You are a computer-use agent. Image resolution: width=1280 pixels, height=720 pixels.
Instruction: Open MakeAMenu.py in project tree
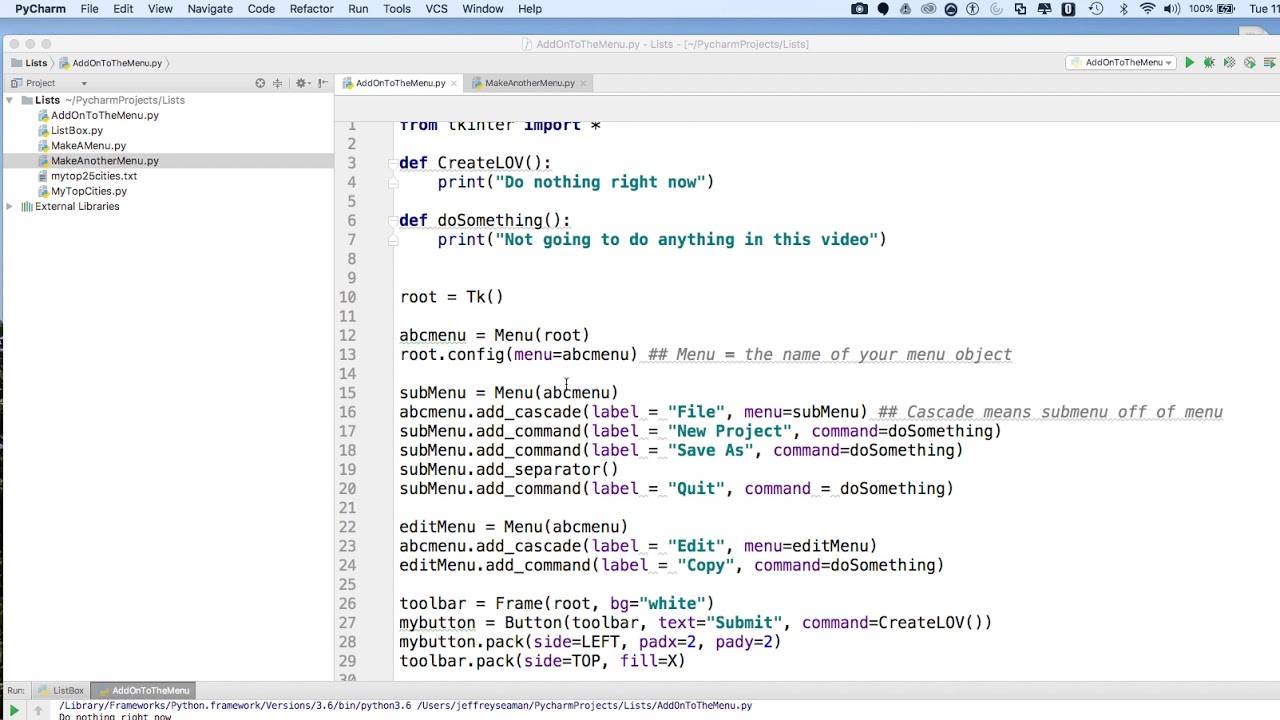point(88,145)
